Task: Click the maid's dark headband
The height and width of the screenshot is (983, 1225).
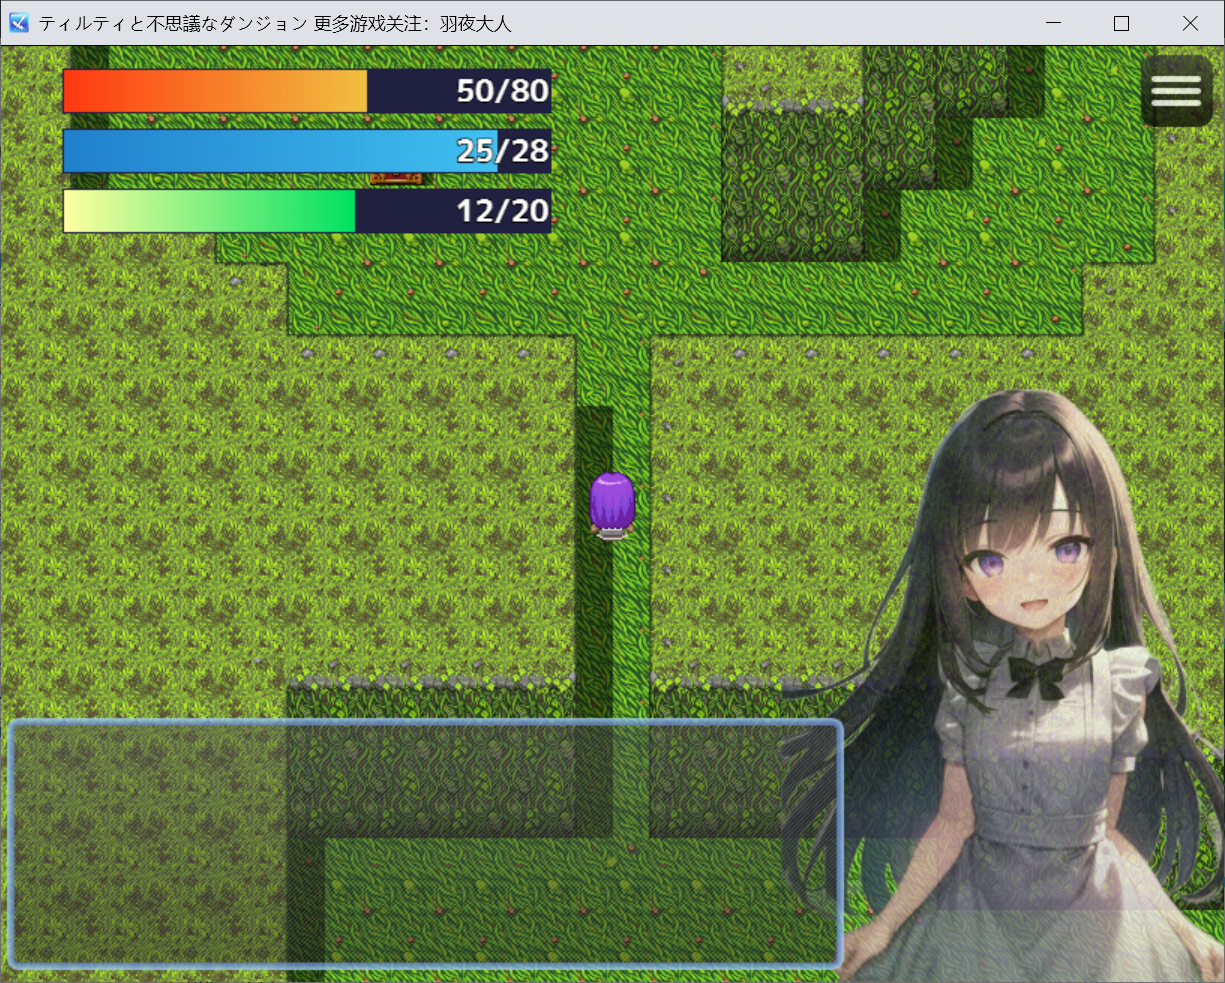Action: [x=1020, y=412]
